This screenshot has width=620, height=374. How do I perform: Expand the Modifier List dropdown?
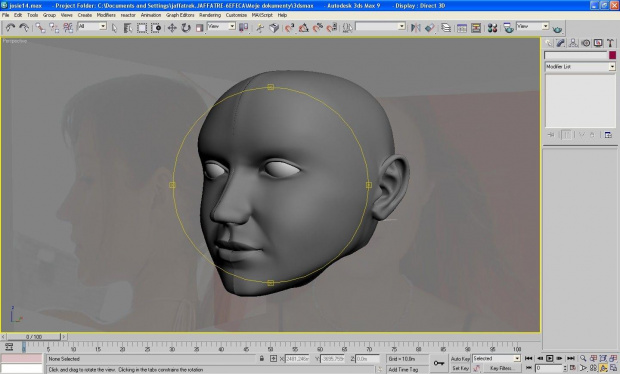coord(580,67)
